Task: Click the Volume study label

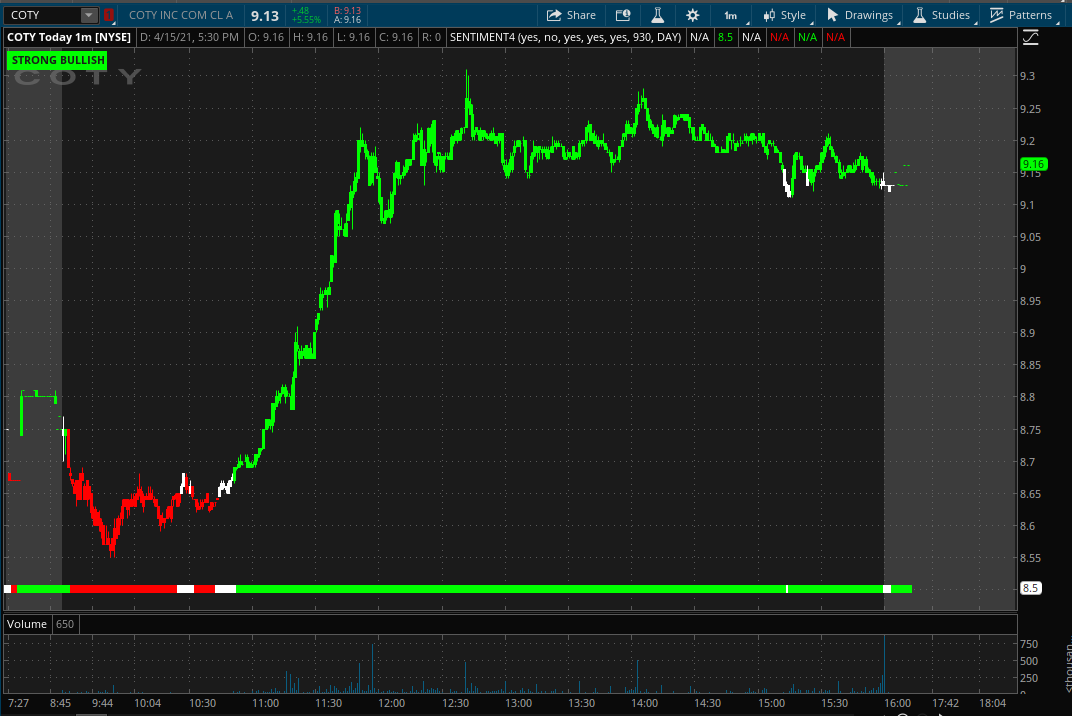Action: [x=27, y=624]
